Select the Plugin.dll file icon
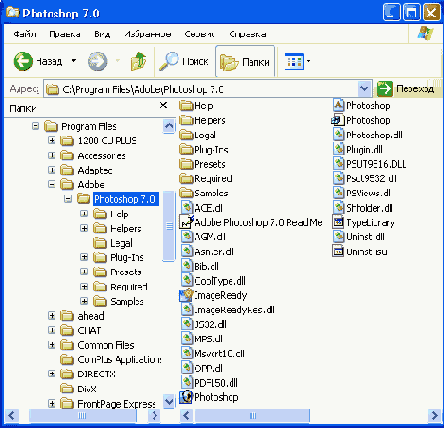 tap(339, 149)
